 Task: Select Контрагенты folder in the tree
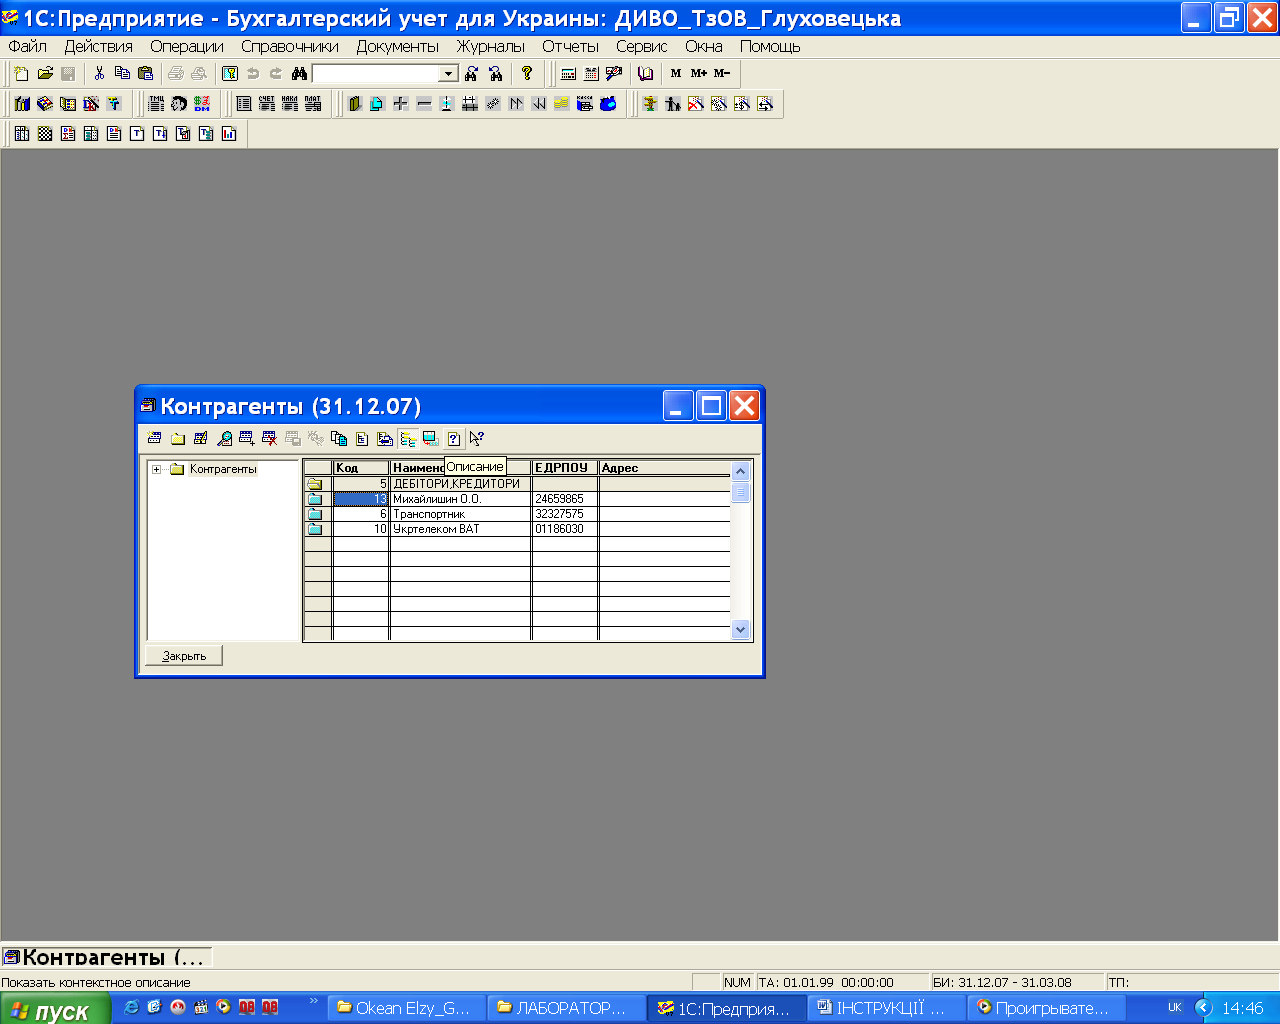[223, 469]
